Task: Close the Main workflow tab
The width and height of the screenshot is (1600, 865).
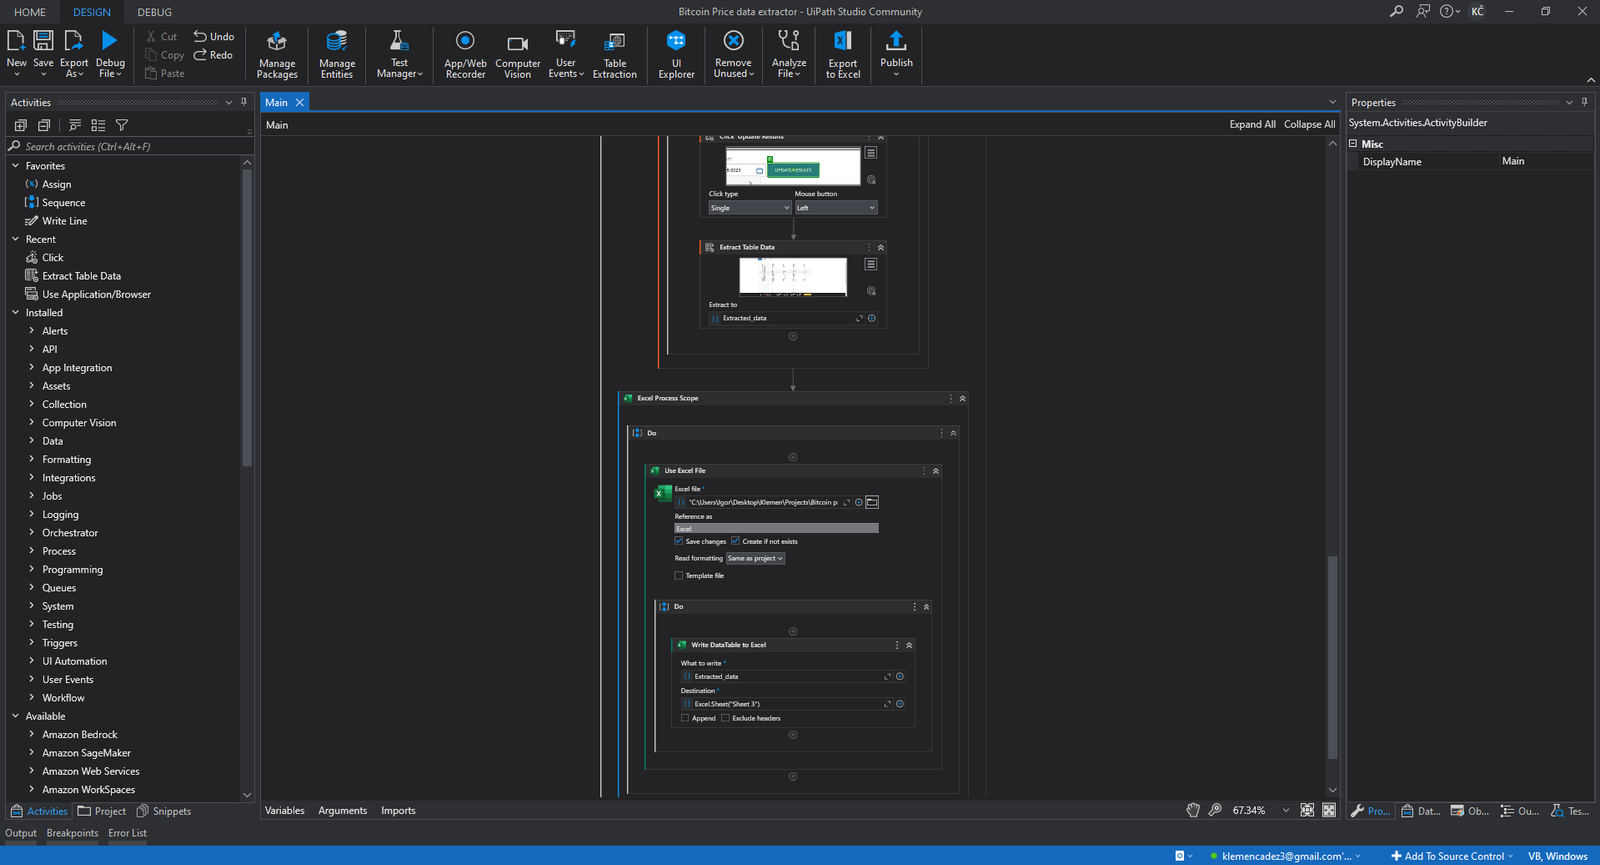Action: pos(299,102)
